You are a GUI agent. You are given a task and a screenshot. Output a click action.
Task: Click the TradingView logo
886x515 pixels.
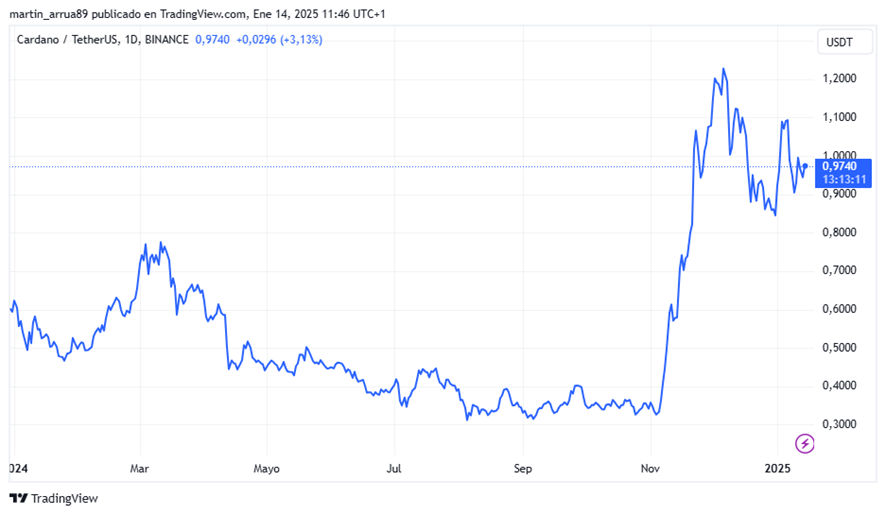18,498
